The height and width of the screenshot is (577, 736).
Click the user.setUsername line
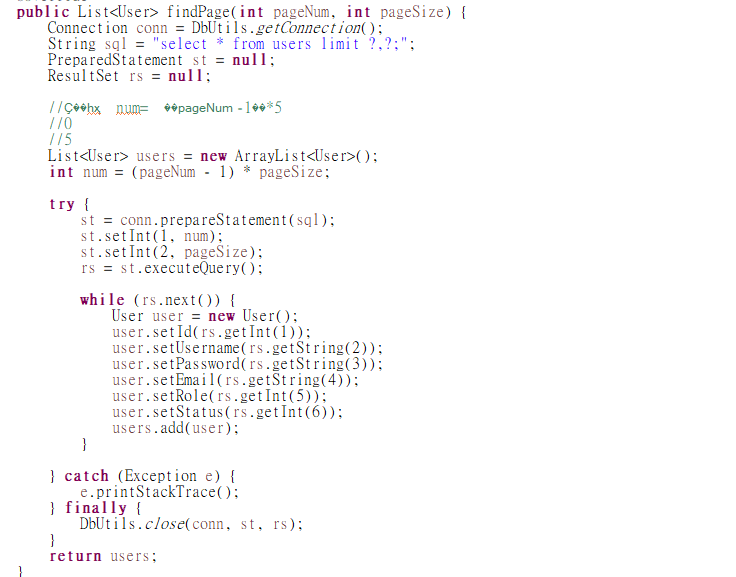(247, 348)
